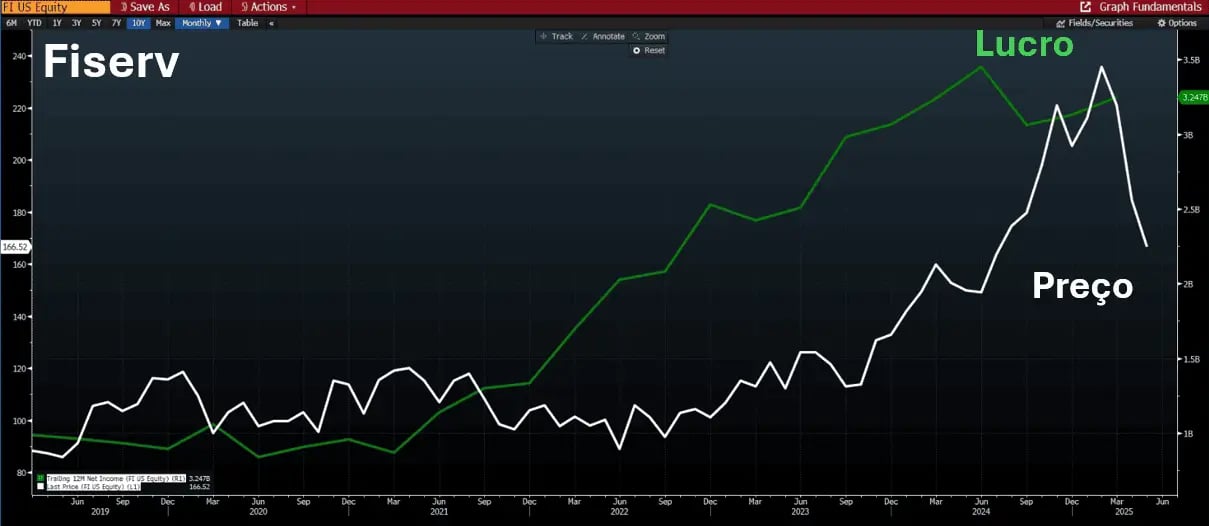Click the 166.52 price marker on left axis
Image resolution: width=1209 pixels, height=526 pixels.
point(15,245)
